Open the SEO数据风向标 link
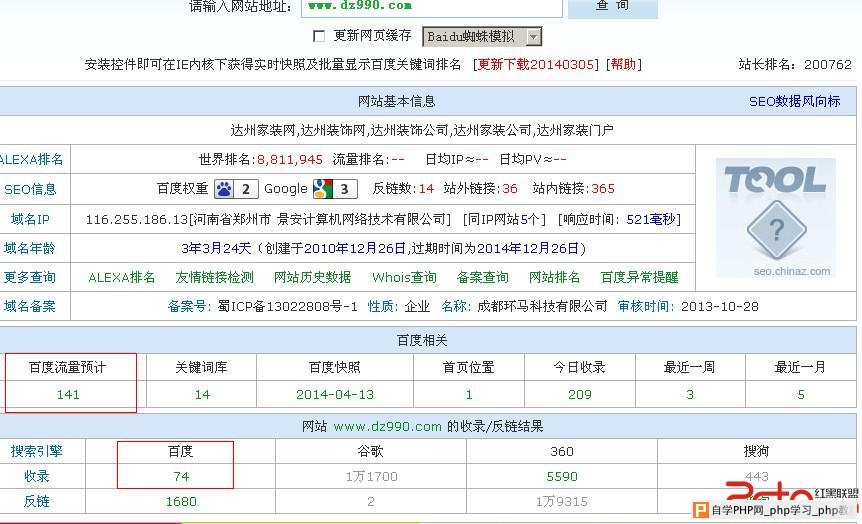This screenshot has height=524, width=862. click(794, 101)
